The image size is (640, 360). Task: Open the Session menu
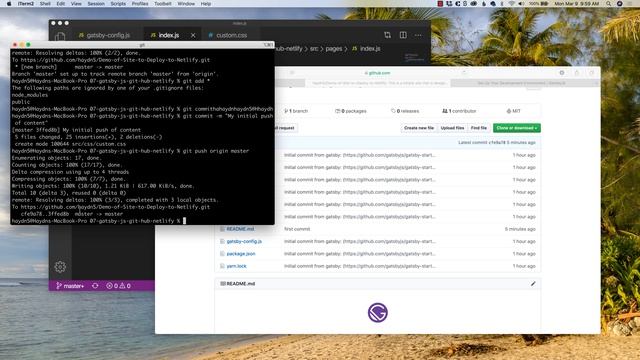coord(96,4)
